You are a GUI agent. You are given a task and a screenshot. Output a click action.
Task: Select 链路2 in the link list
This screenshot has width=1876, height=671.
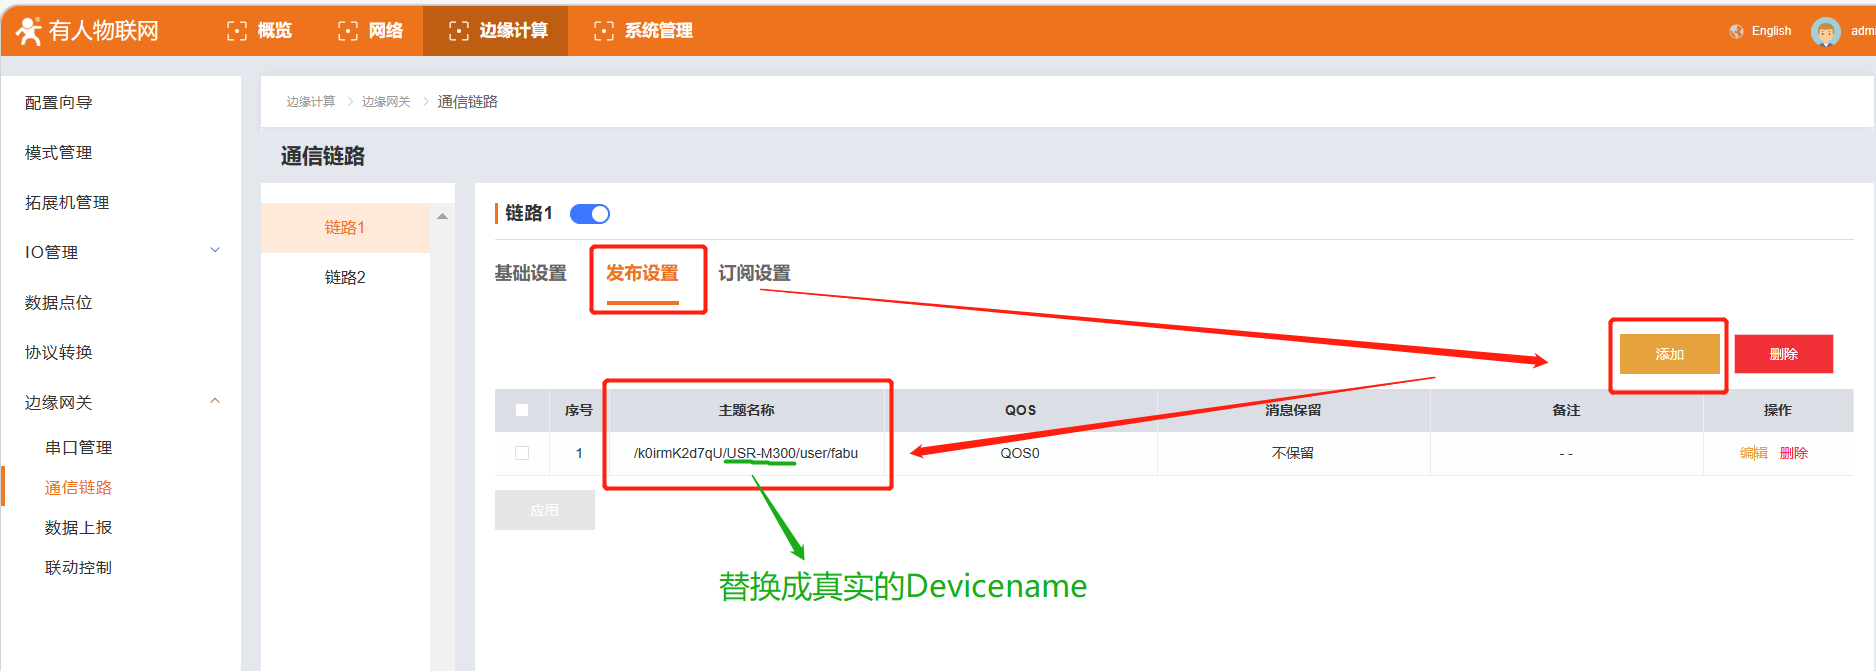pyautogui.click(x=345, y=278)
